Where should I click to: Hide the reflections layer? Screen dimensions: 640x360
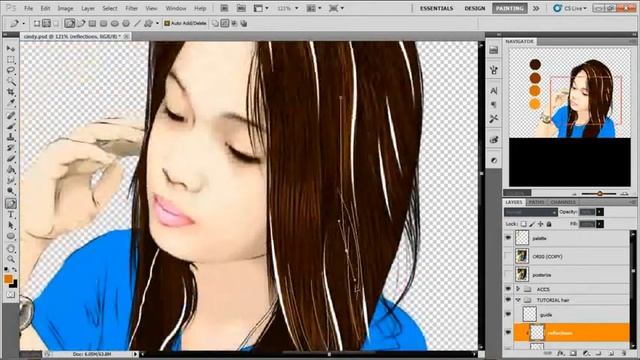[508, 333]
